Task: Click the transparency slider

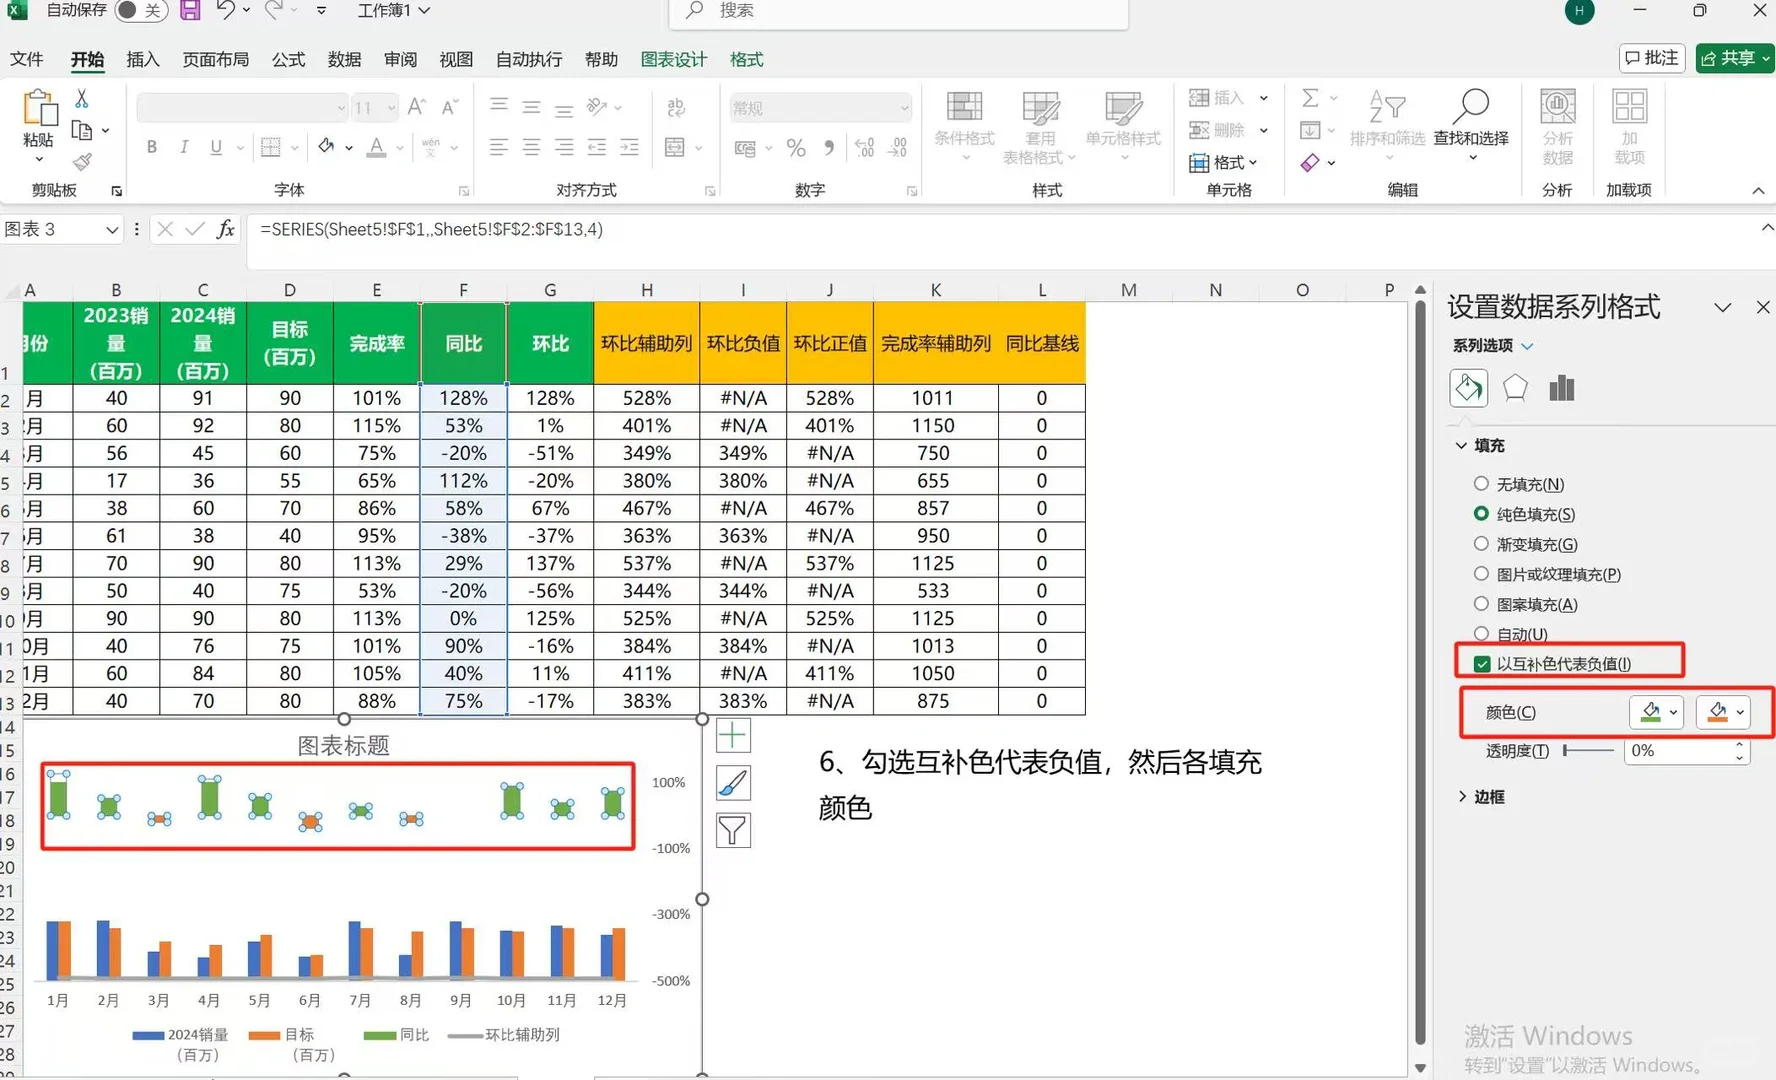Action: coord(1588,750)
